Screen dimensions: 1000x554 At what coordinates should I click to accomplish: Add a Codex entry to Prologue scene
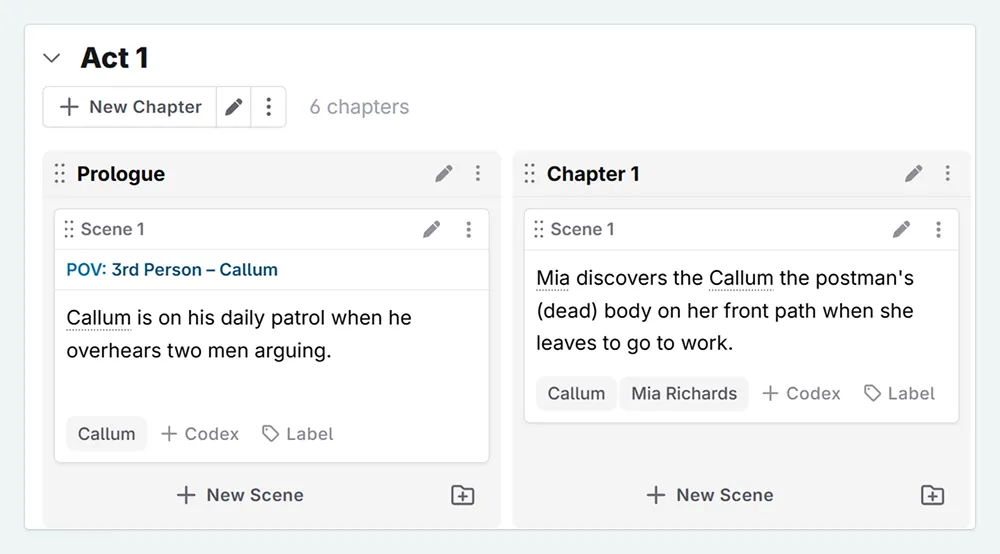click(x=200, y=434)
